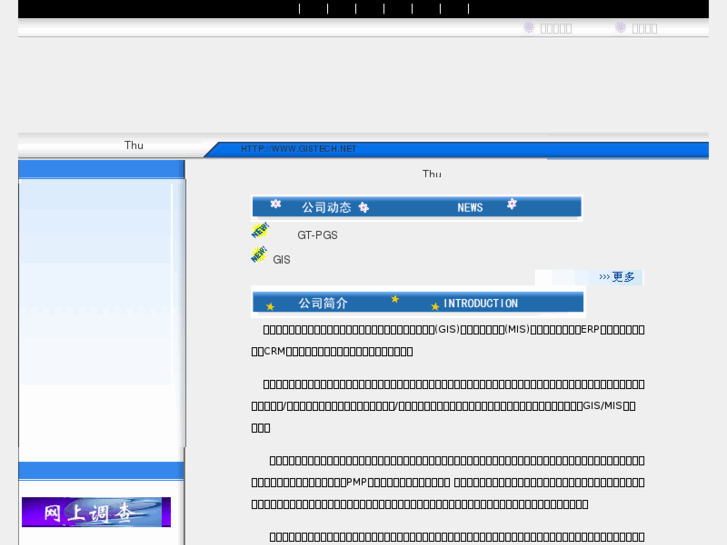Screen dimensions: 727x545
Task: Open the GT-PGS news item
Action: (x=318, y=235)
